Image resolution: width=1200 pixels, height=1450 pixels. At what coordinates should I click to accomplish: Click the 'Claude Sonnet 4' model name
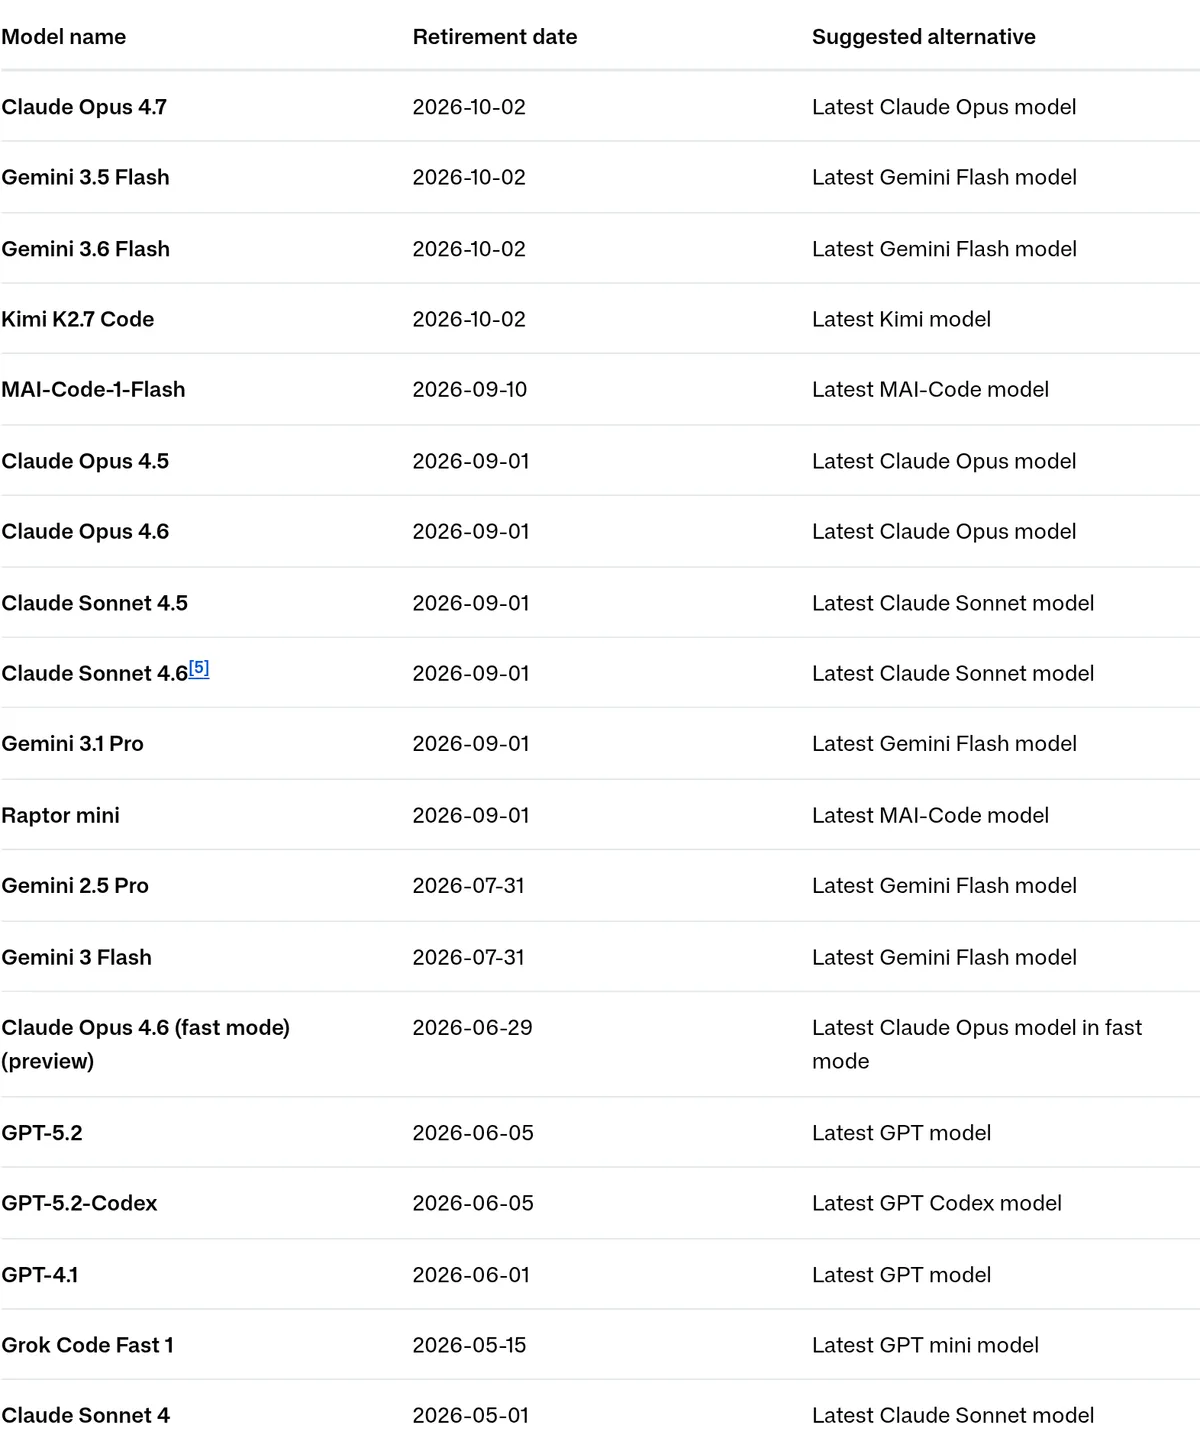[x=86, y=1415]
